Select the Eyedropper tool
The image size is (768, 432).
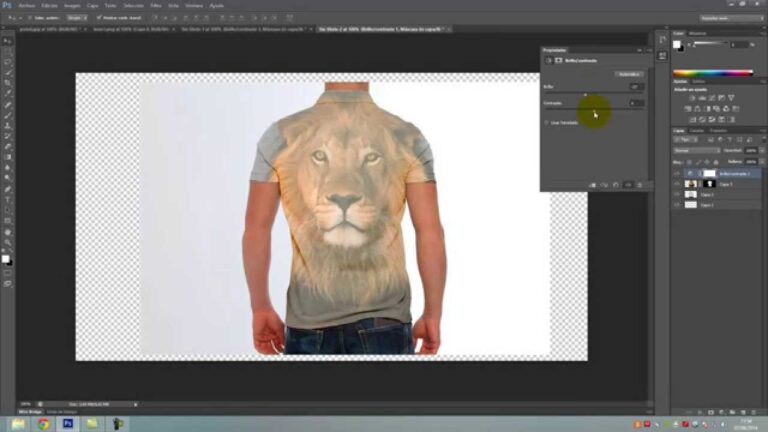[7, 94]
